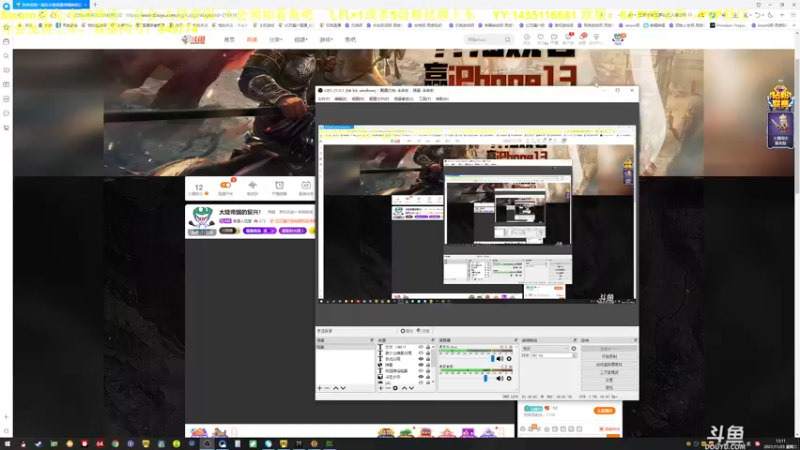
Task: Move source up in OBS Sources panel
Action: tap(404, 388)
